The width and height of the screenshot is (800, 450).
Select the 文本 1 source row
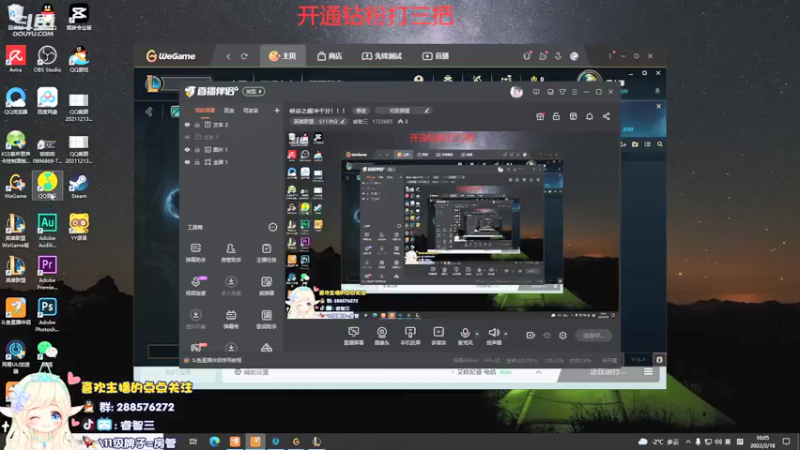coord(233,137)
